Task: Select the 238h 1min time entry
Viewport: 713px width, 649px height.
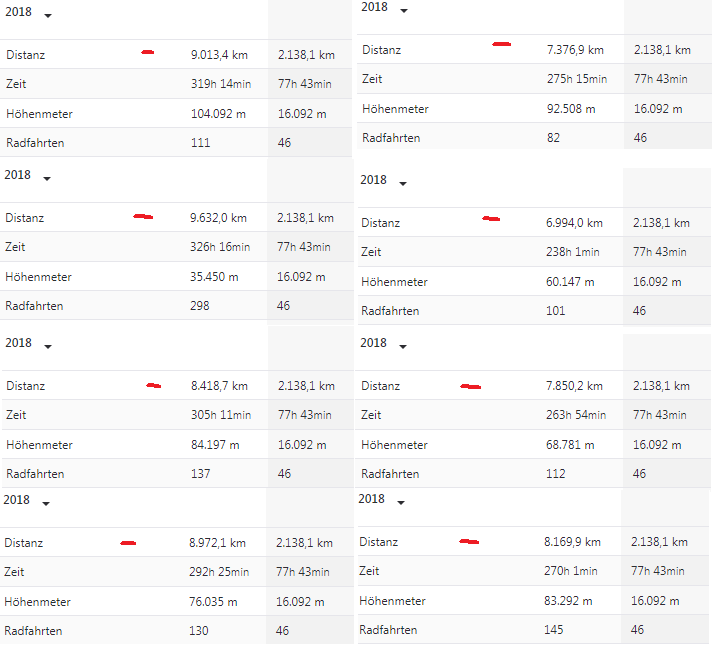Action: [x=573, y=253]
